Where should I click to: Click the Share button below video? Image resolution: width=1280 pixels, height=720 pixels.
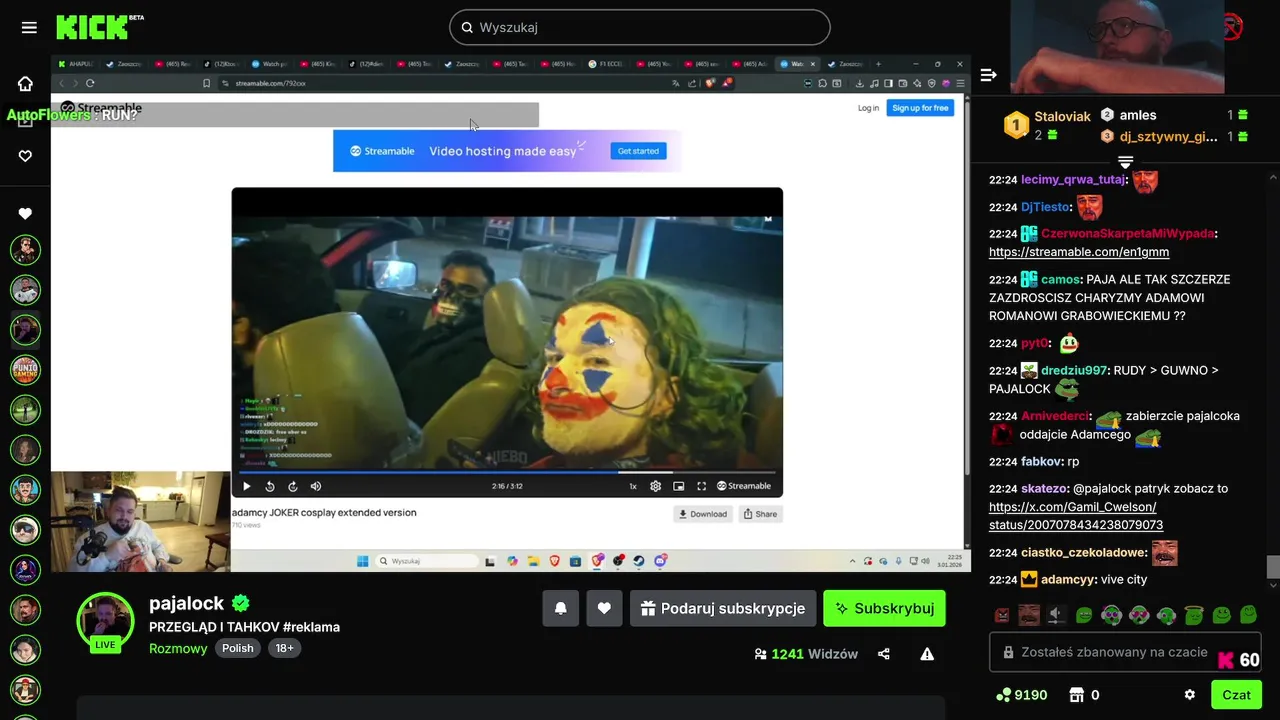[760, 514]
